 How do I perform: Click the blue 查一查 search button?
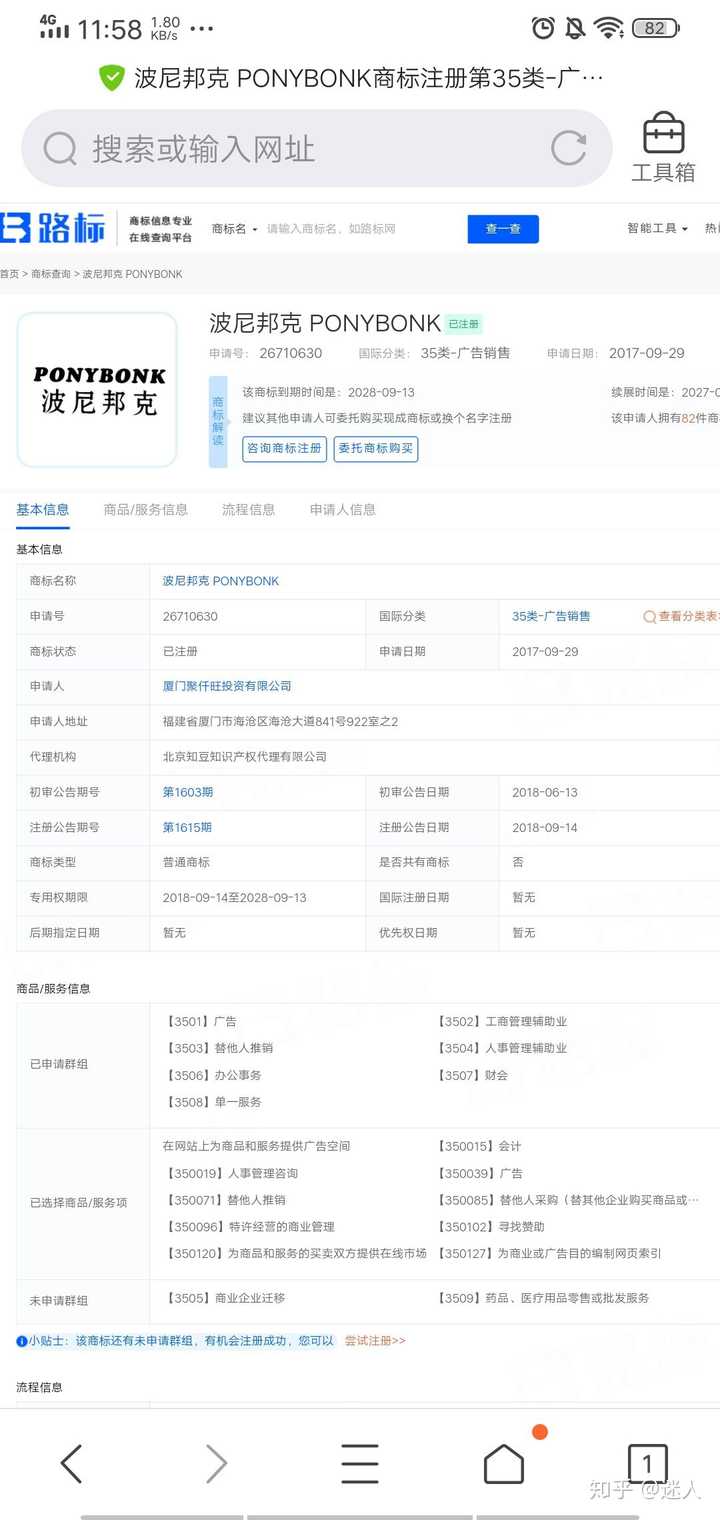click(503, 229)
